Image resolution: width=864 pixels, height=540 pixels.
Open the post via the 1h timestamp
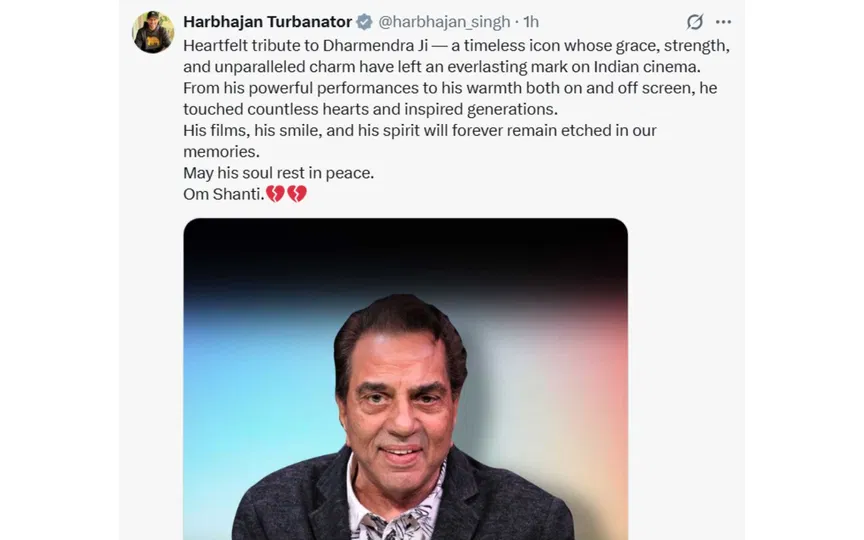[x=531, y=22]
